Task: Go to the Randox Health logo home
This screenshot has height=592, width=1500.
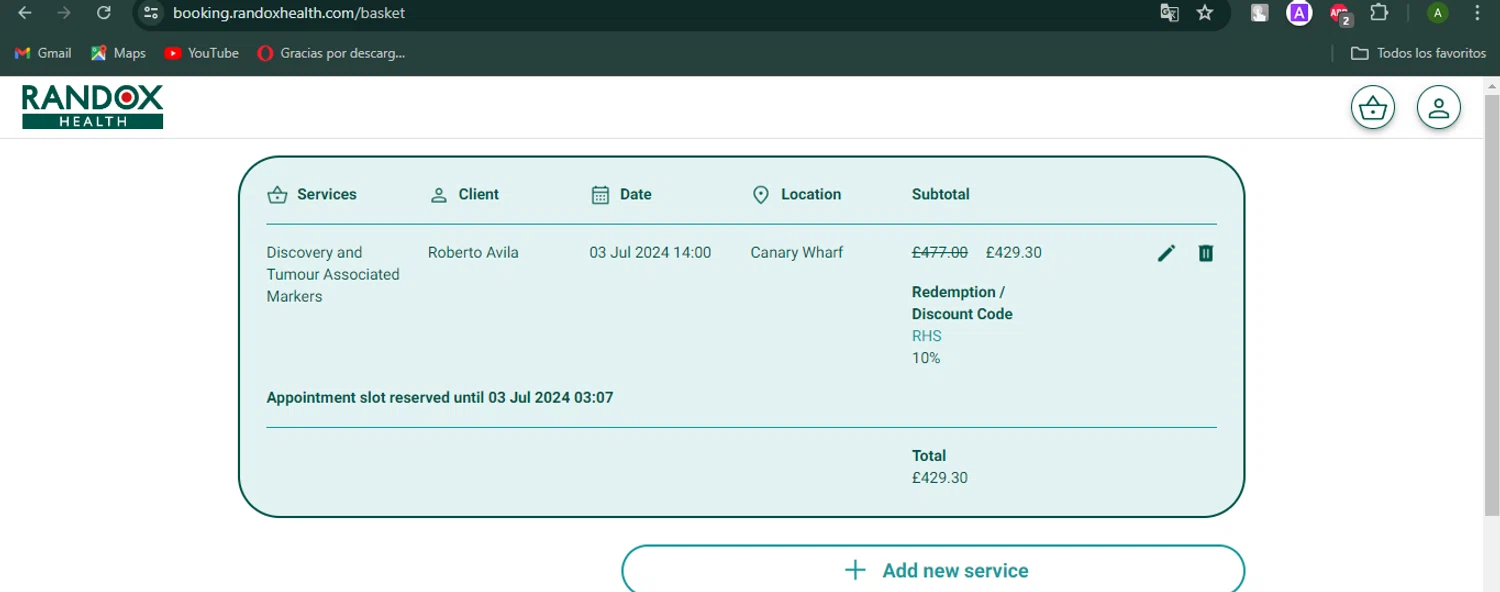Action: point(92,107)
